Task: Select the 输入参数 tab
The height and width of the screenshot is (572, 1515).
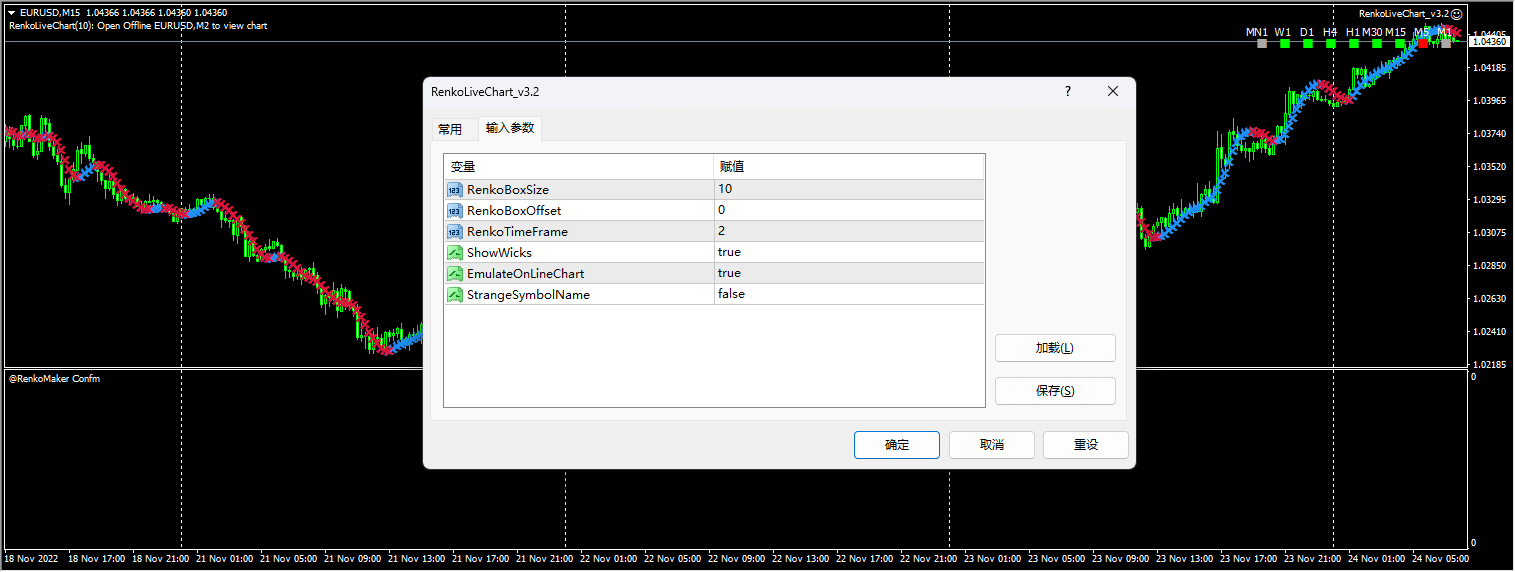Action: point(510,128)
